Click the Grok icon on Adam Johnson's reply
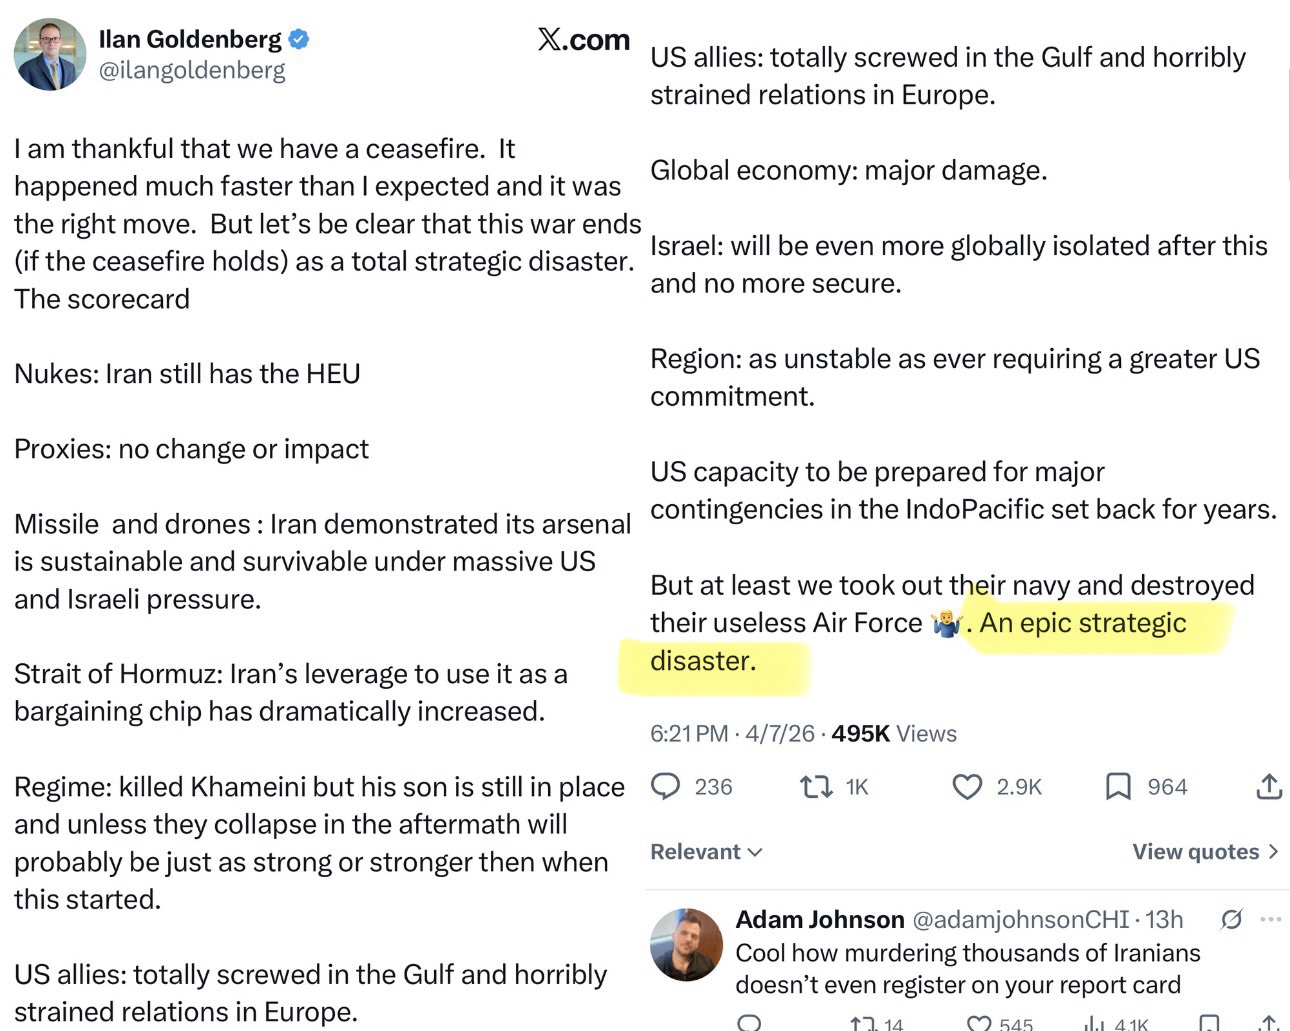The height and width of the screenshot is (1031, 1290). click(1231, 919)
